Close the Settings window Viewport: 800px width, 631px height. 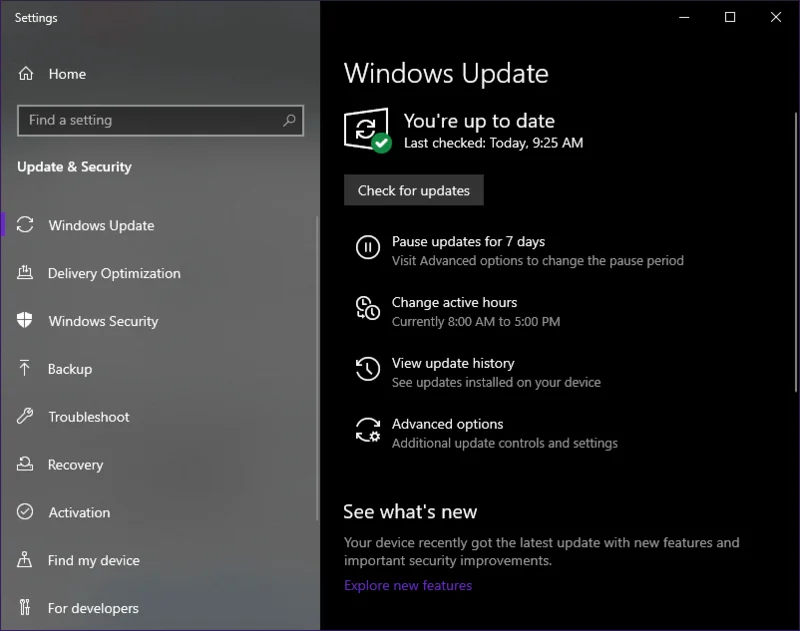[776, 17]
